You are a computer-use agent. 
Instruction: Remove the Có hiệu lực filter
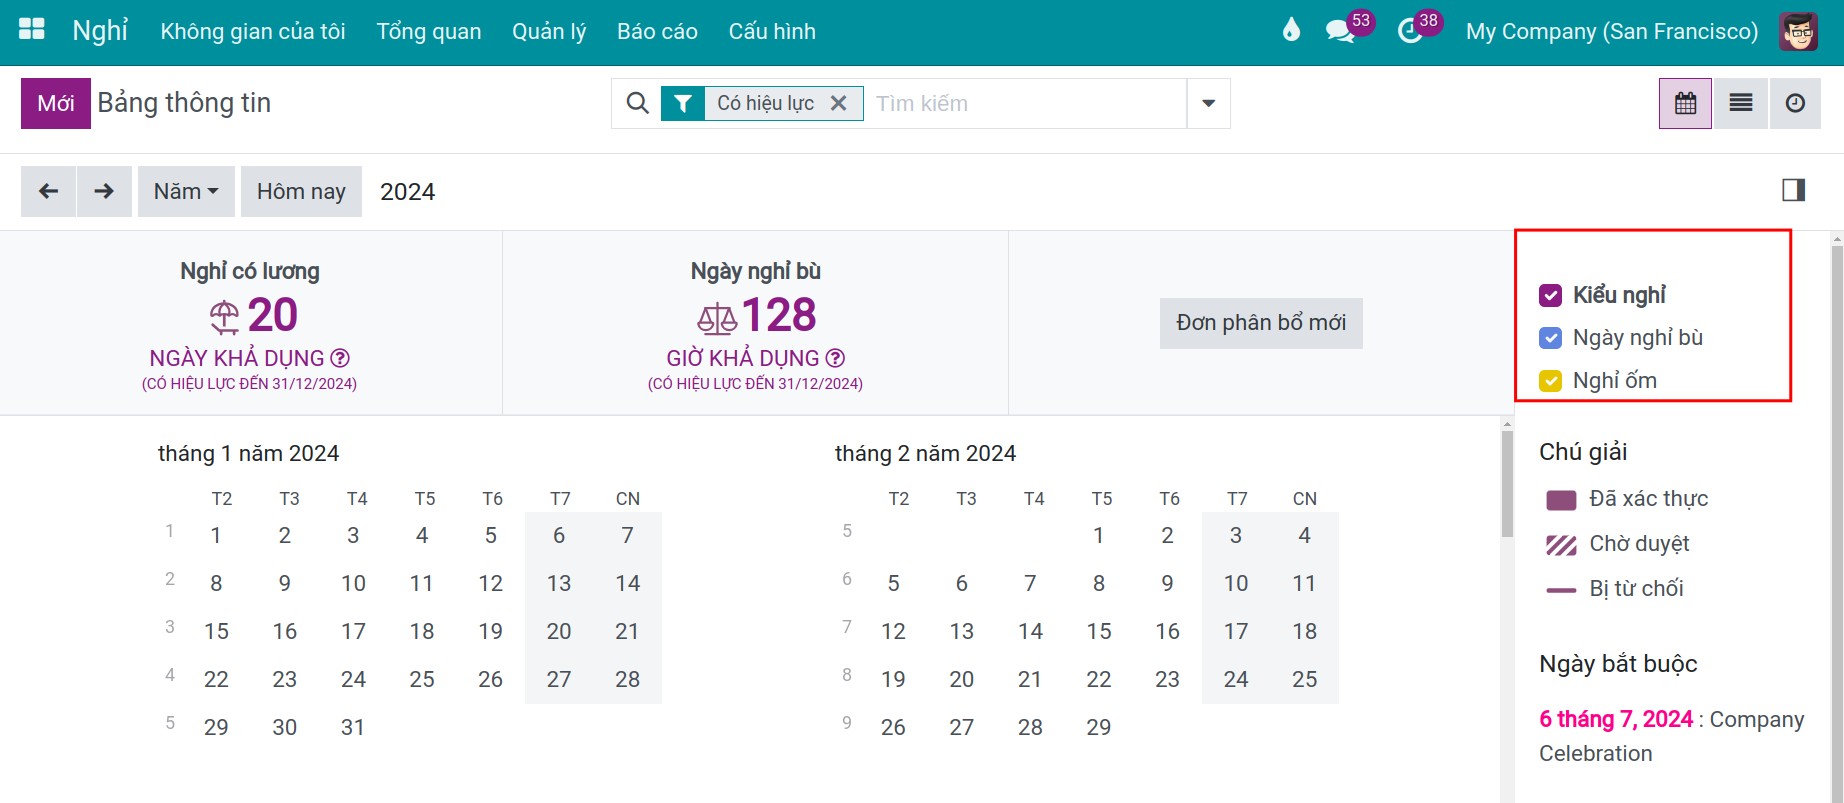[839, 103]
